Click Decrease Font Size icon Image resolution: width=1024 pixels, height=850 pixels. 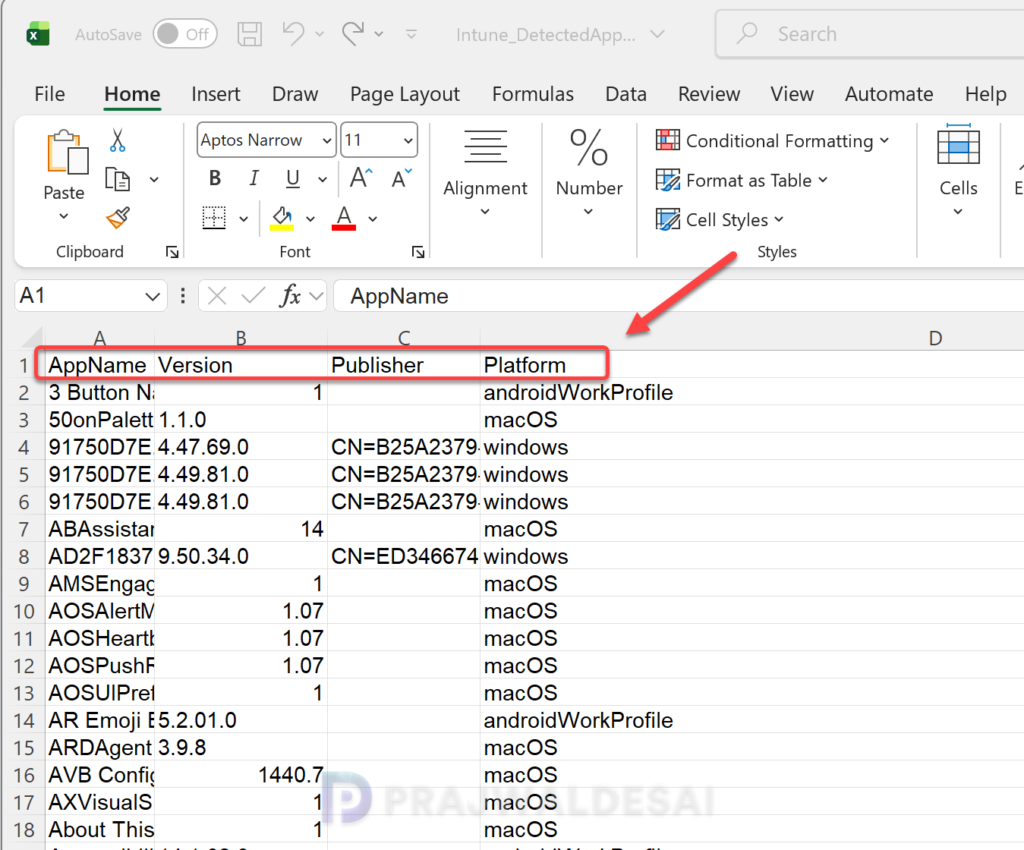401,178
